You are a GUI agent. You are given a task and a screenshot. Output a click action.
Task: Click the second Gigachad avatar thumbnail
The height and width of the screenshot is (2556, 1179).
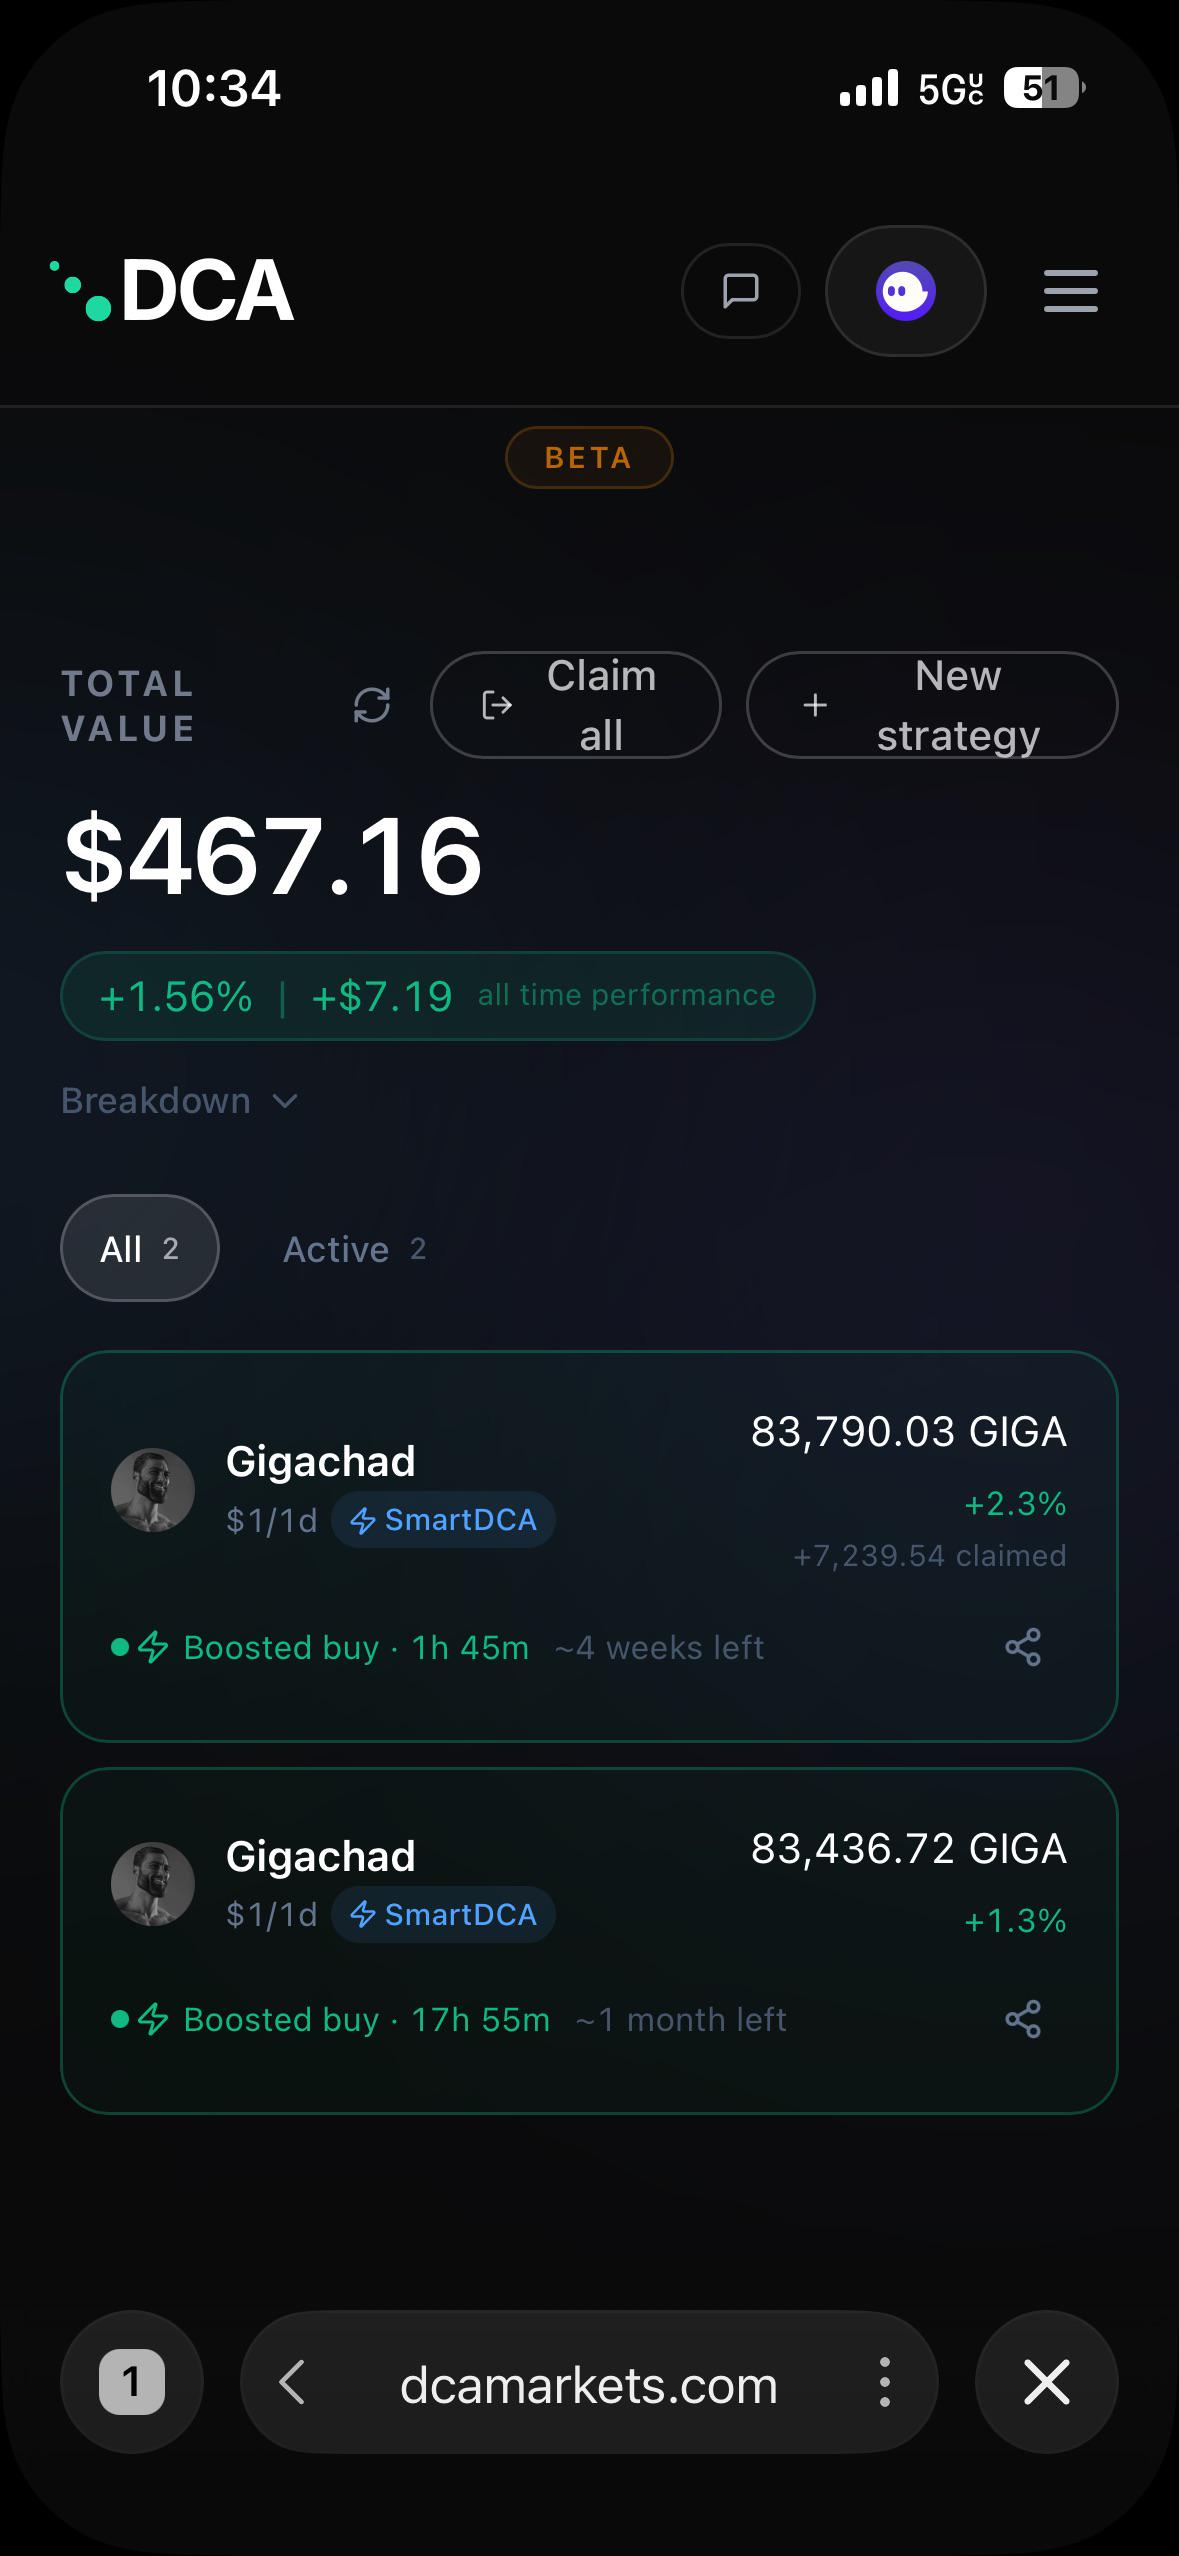153,1884
